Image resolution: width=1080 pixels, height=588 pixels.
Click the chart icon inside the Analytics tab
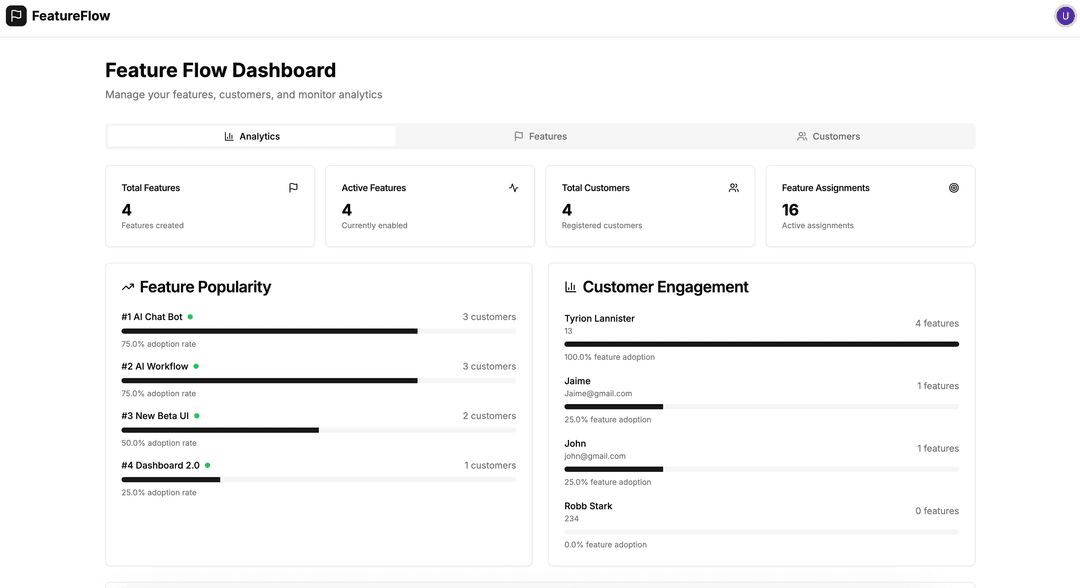click(x=229, y=135)
